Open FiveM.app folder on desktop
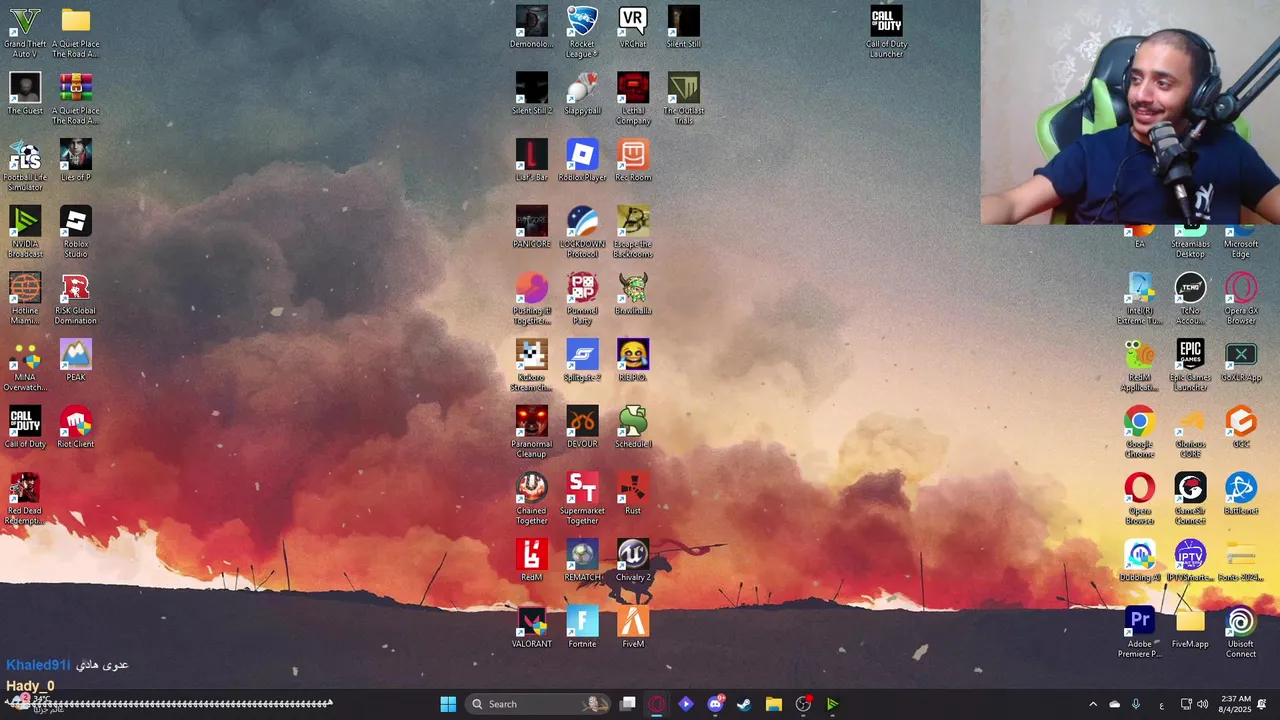 [1190, 627]
